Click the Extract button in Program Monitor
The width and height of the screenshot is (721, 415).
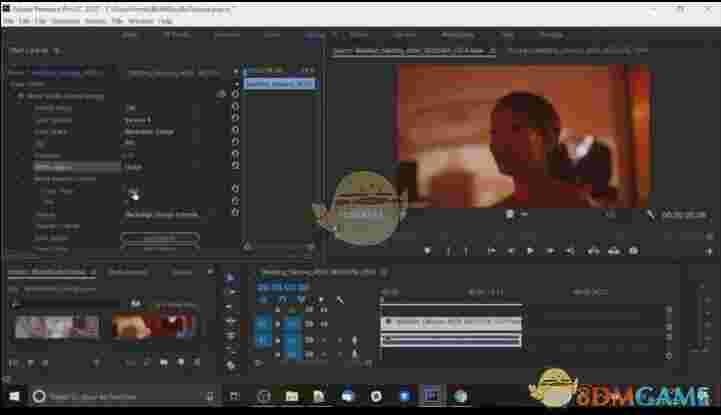pos(614,251)
